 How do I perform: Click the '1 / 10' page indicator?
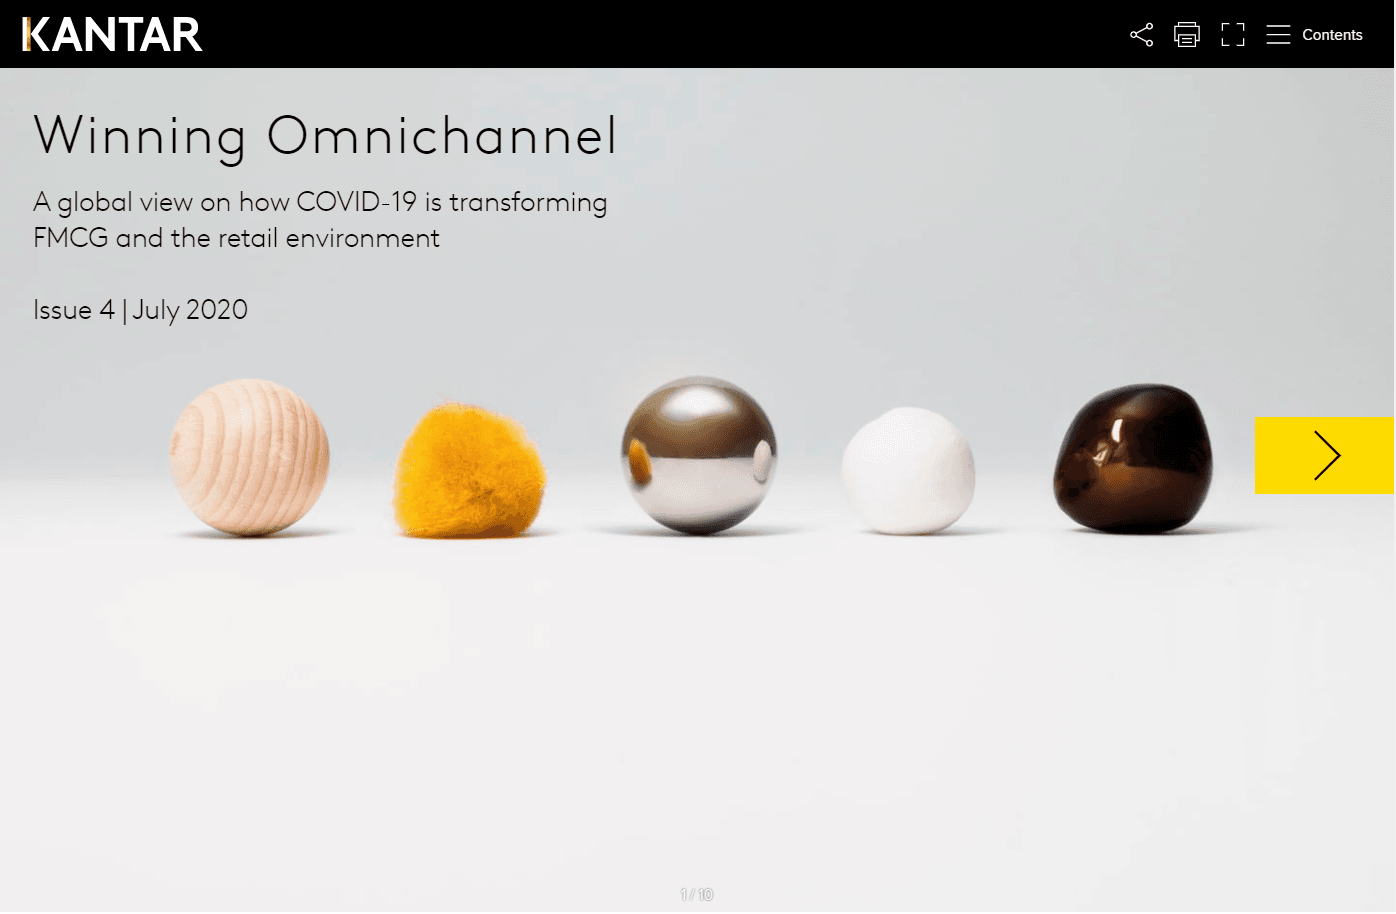(x=697, y=895)
